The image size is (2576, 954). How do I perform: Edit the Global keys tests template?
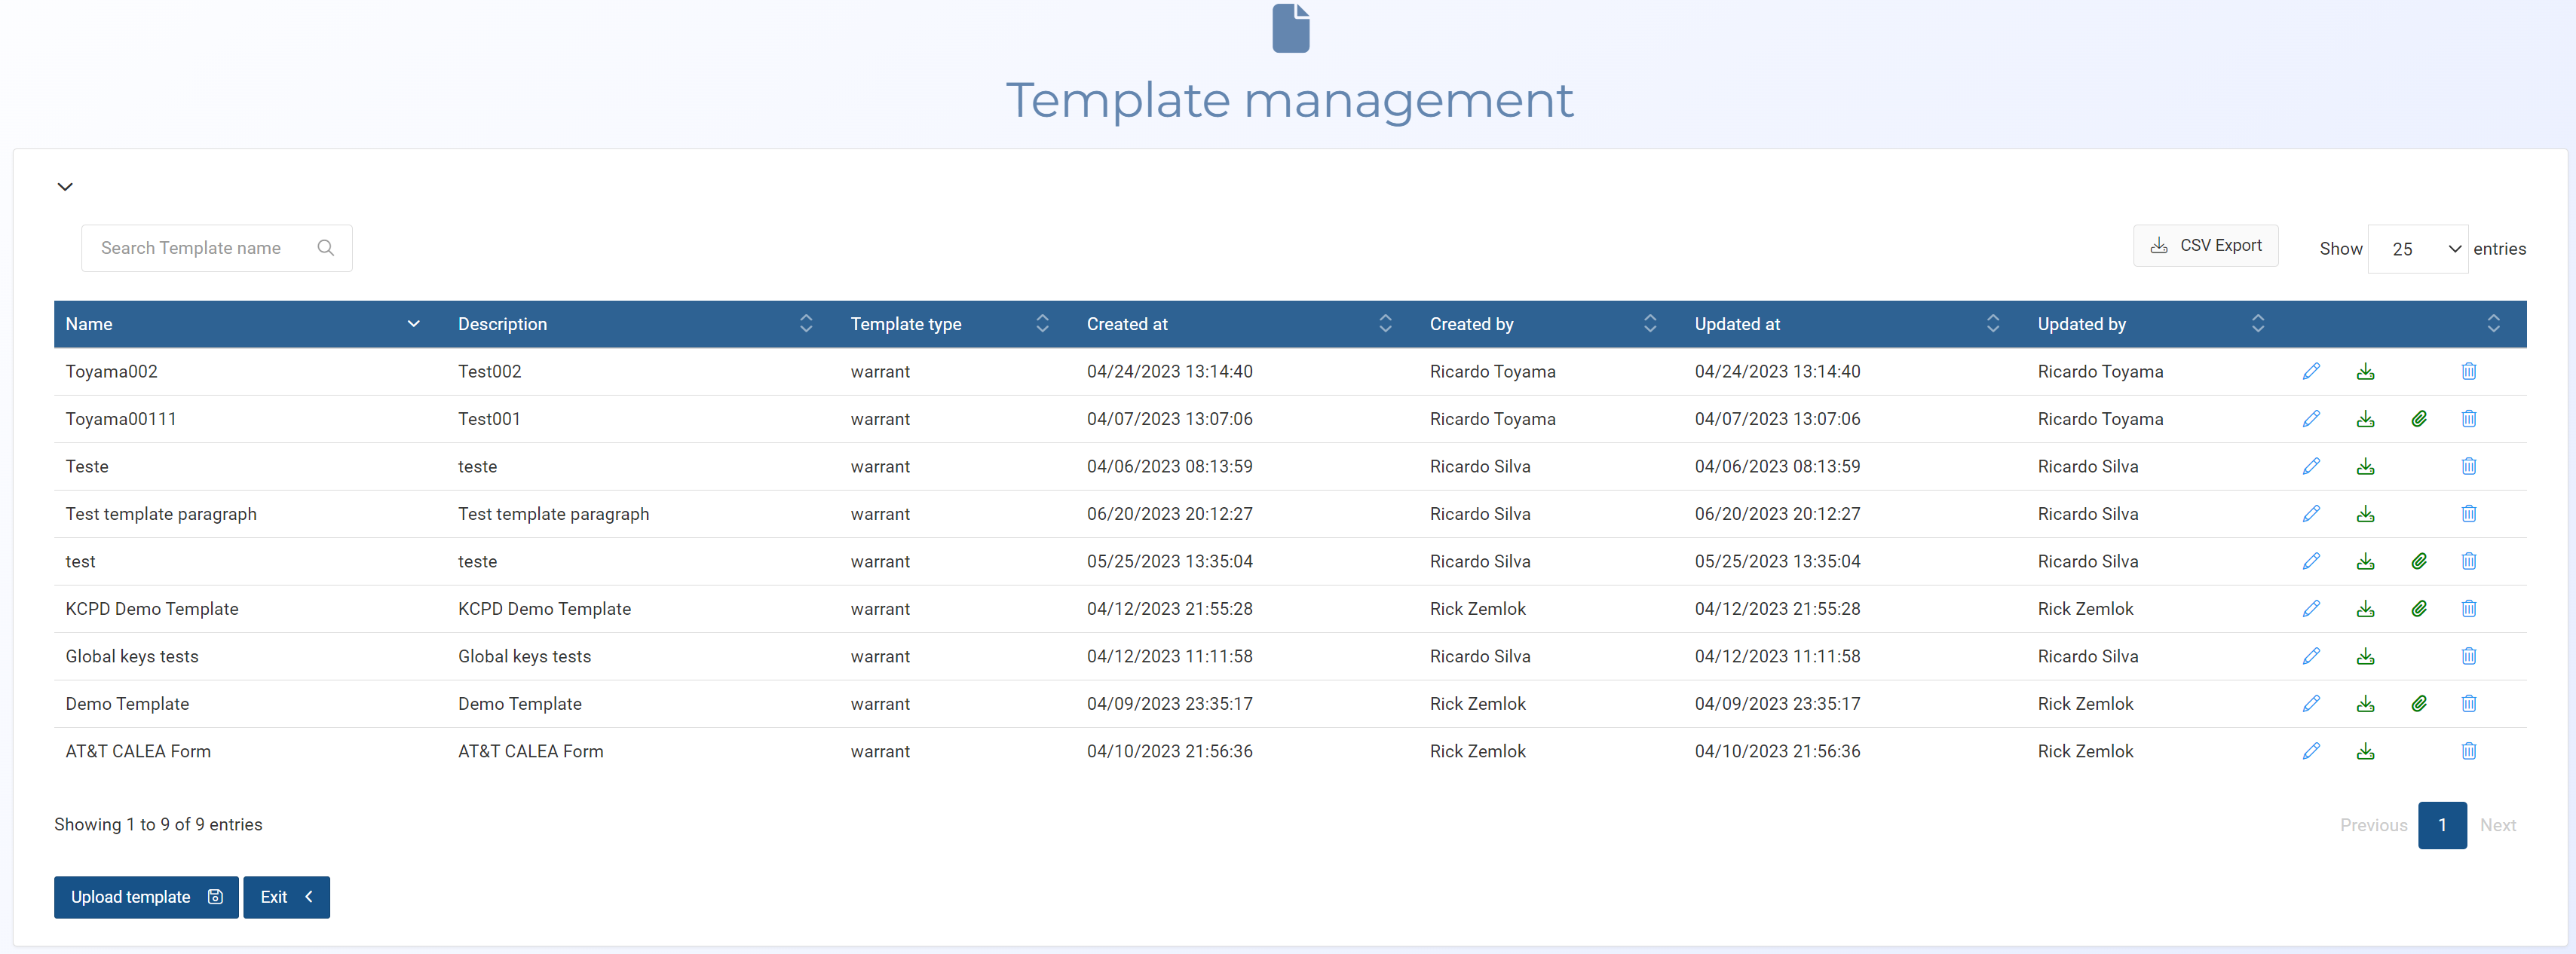point(2311,656)
